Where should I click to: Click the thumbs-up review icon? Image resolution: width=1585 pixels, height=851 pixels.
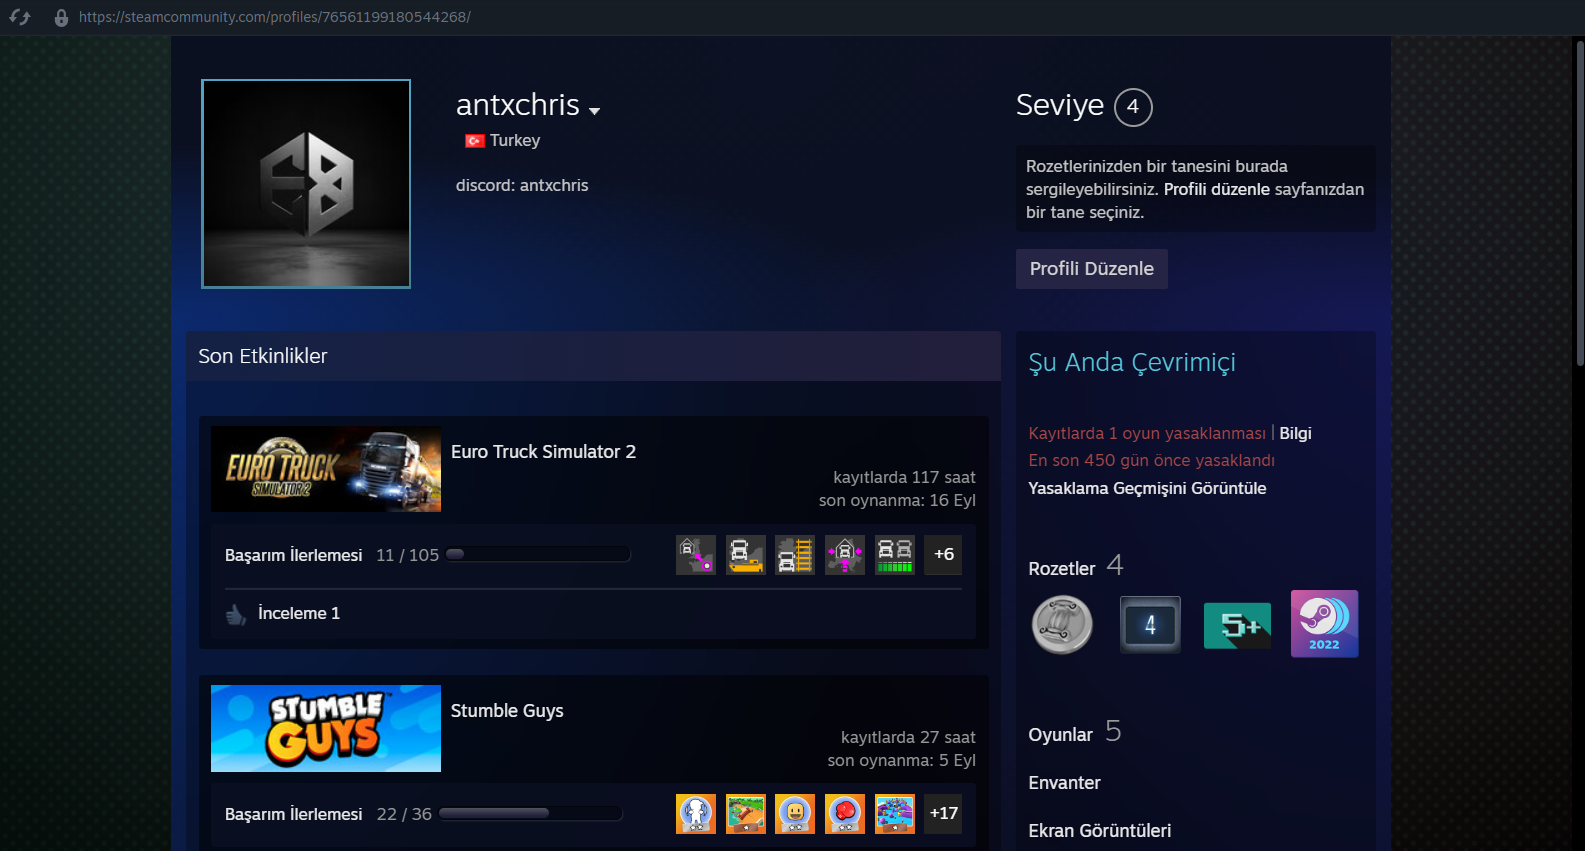point(236,614)
